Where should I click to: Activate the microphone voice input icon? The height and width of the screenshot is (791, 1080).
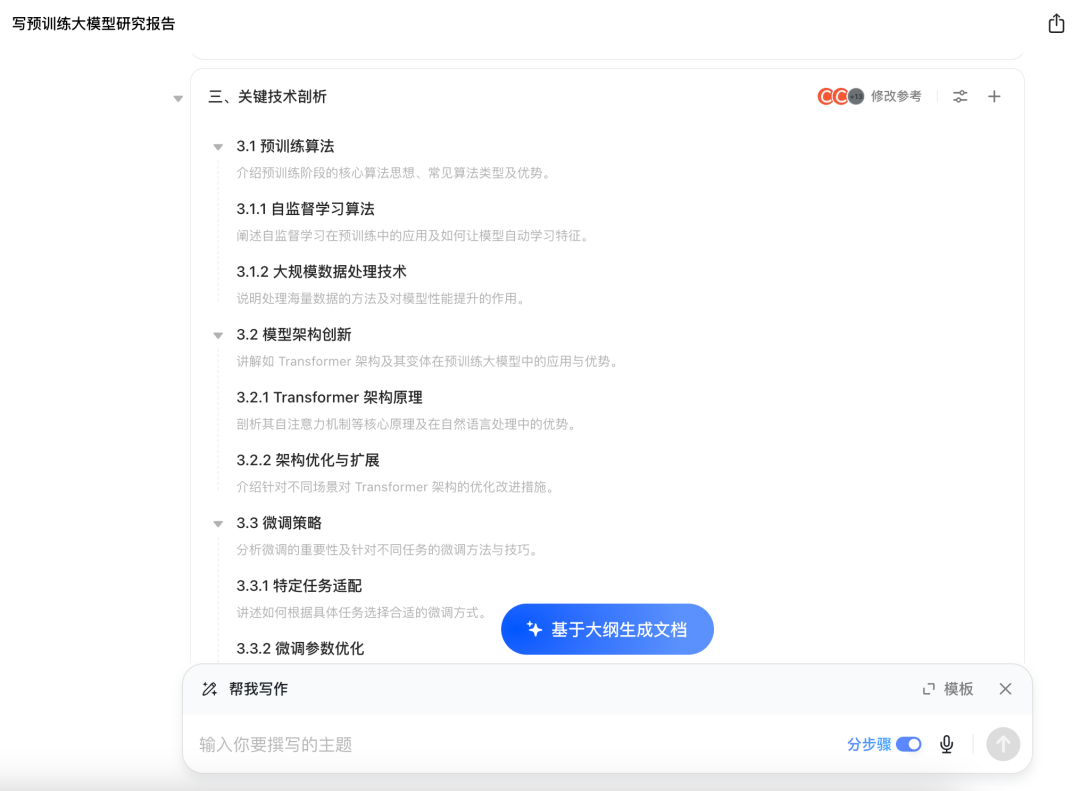click(946, 744)
